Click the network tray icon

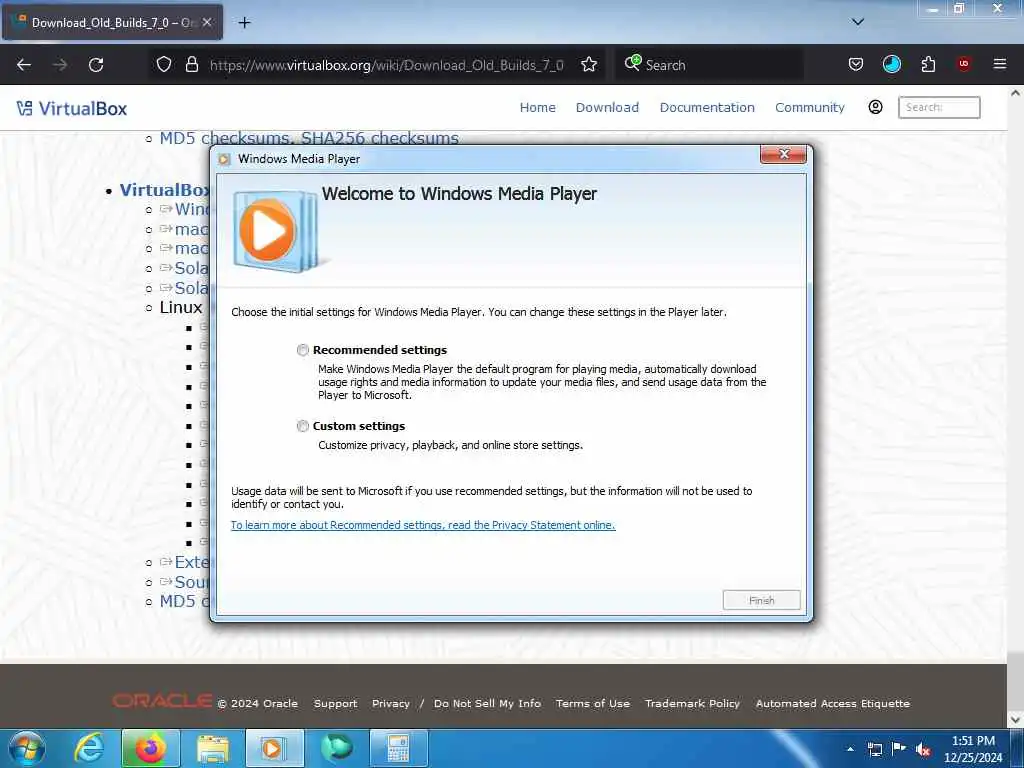(874, 749)
